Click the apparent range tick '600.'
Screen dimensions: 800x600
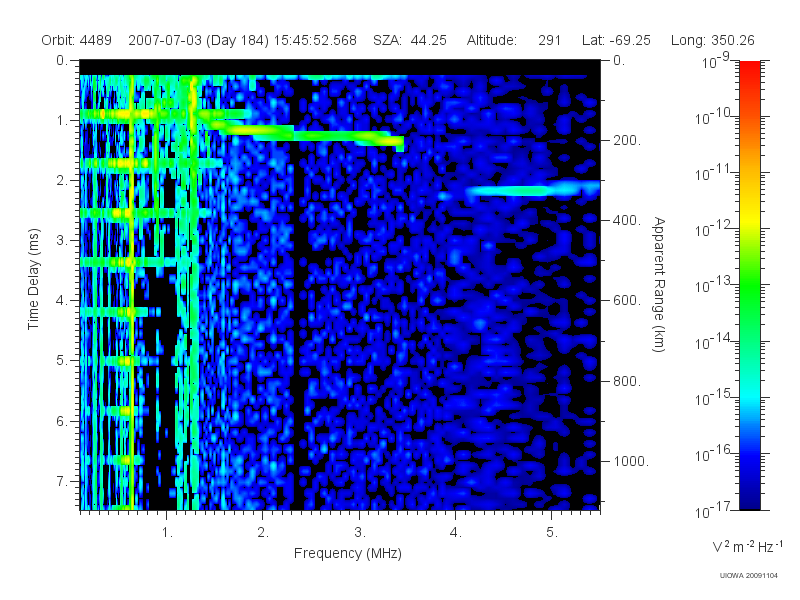pyautogui.click(x=627, y=301)
